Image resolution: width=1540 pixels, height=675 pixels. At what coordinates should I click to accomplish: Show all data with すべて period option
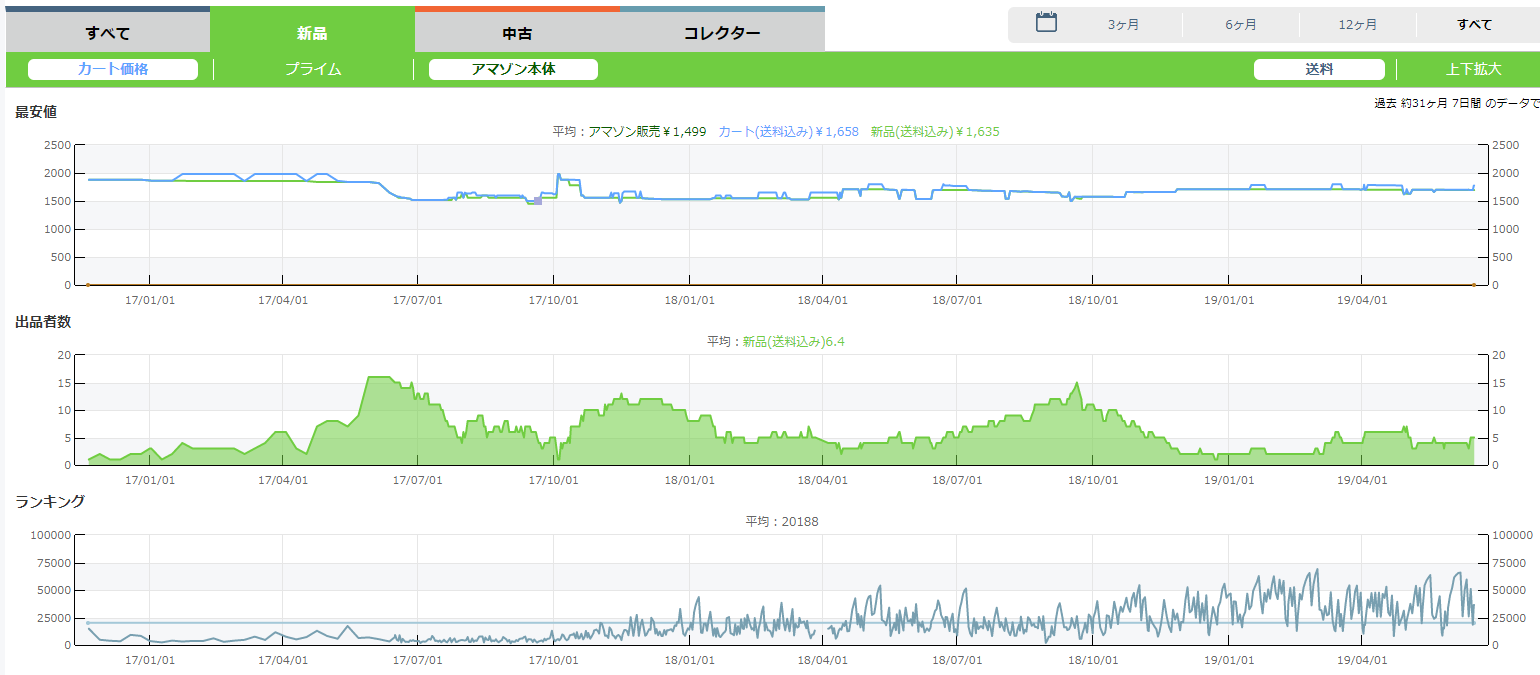(x=1474, y=25)
